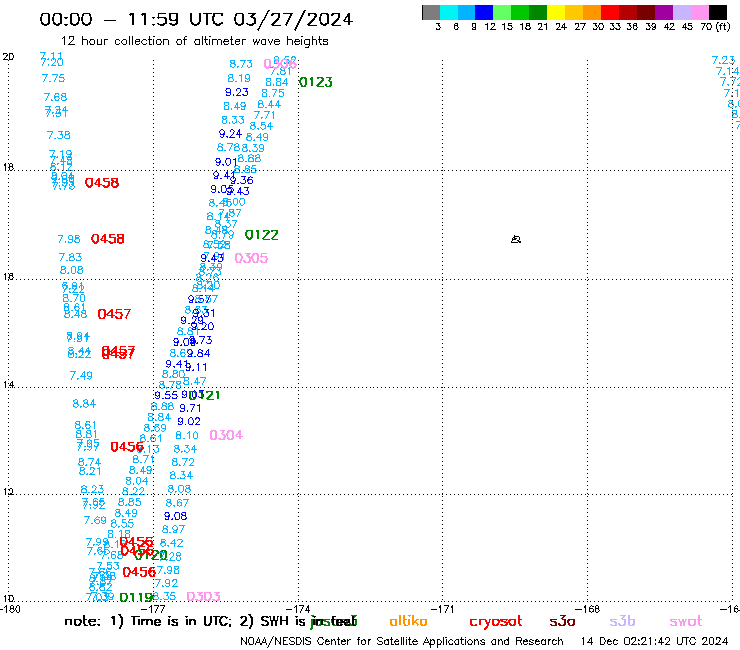This screenshot has height=650, width=740.
Task: Click subtitle '12 hour collection of altimeter wave heights'
Action: (194, 41)
